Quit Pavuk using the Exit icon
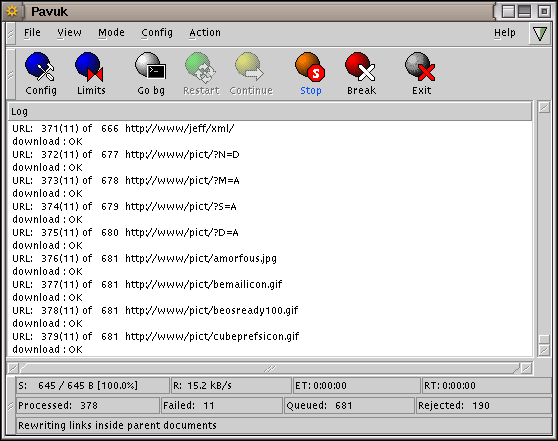Screen dimensions: 558x441 pos(421,74)
